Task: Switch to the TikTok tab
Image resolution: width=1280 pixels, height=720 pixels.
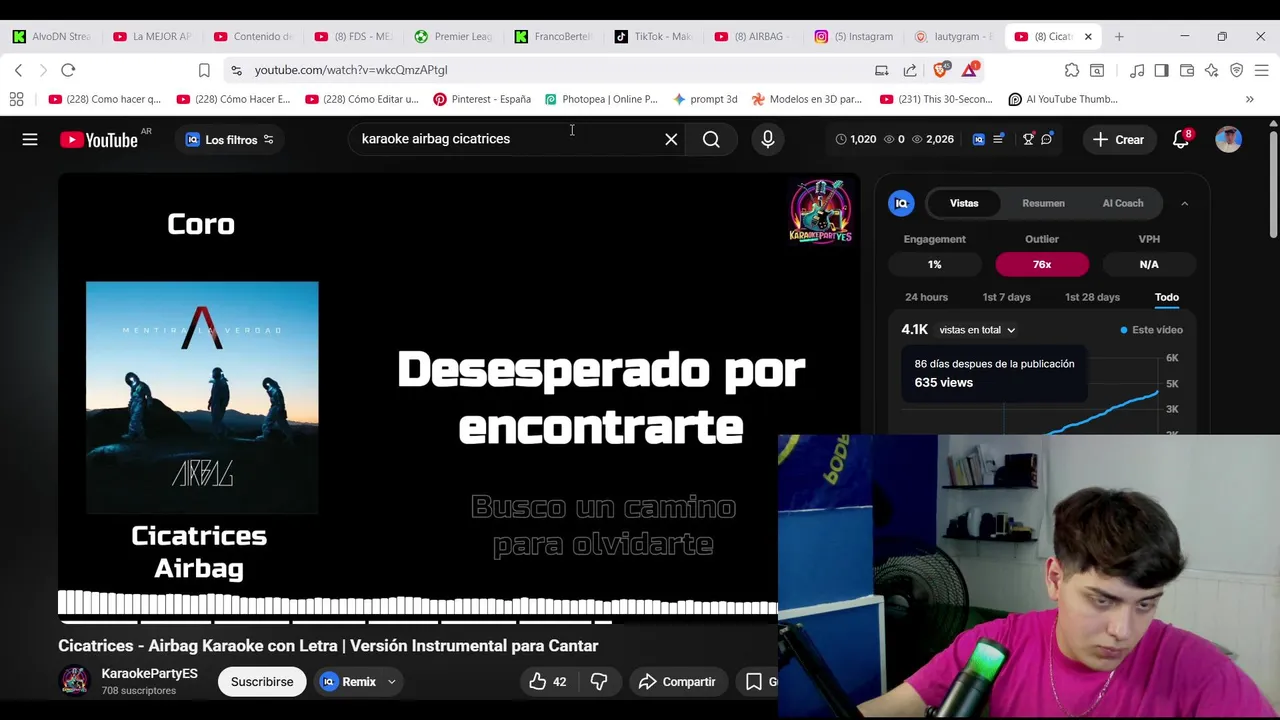Action: tap(654, 36)
